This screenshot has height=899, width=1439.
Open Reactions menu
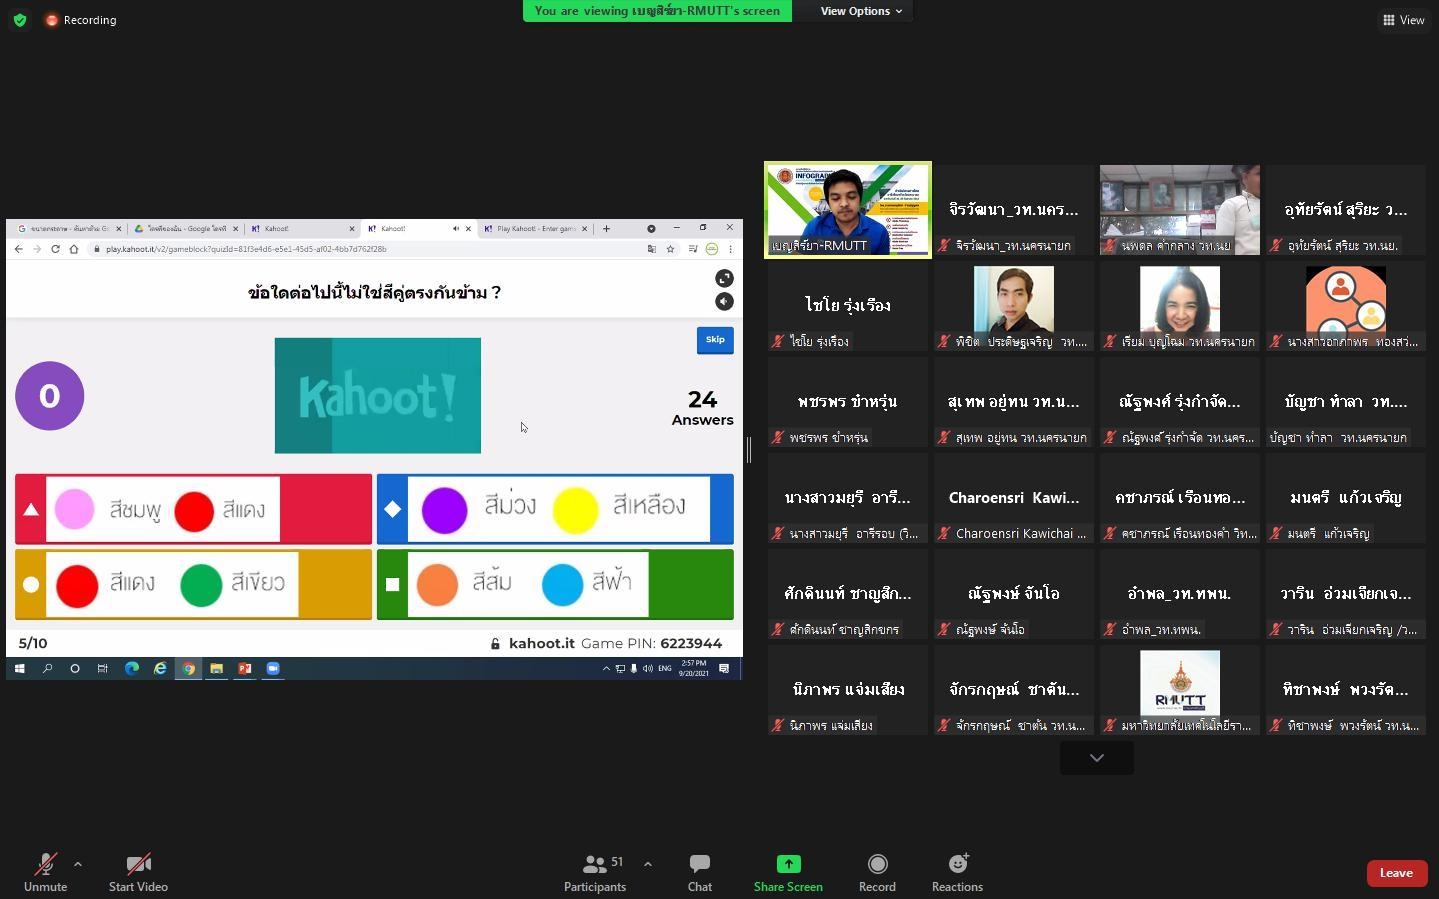(957, 872)
